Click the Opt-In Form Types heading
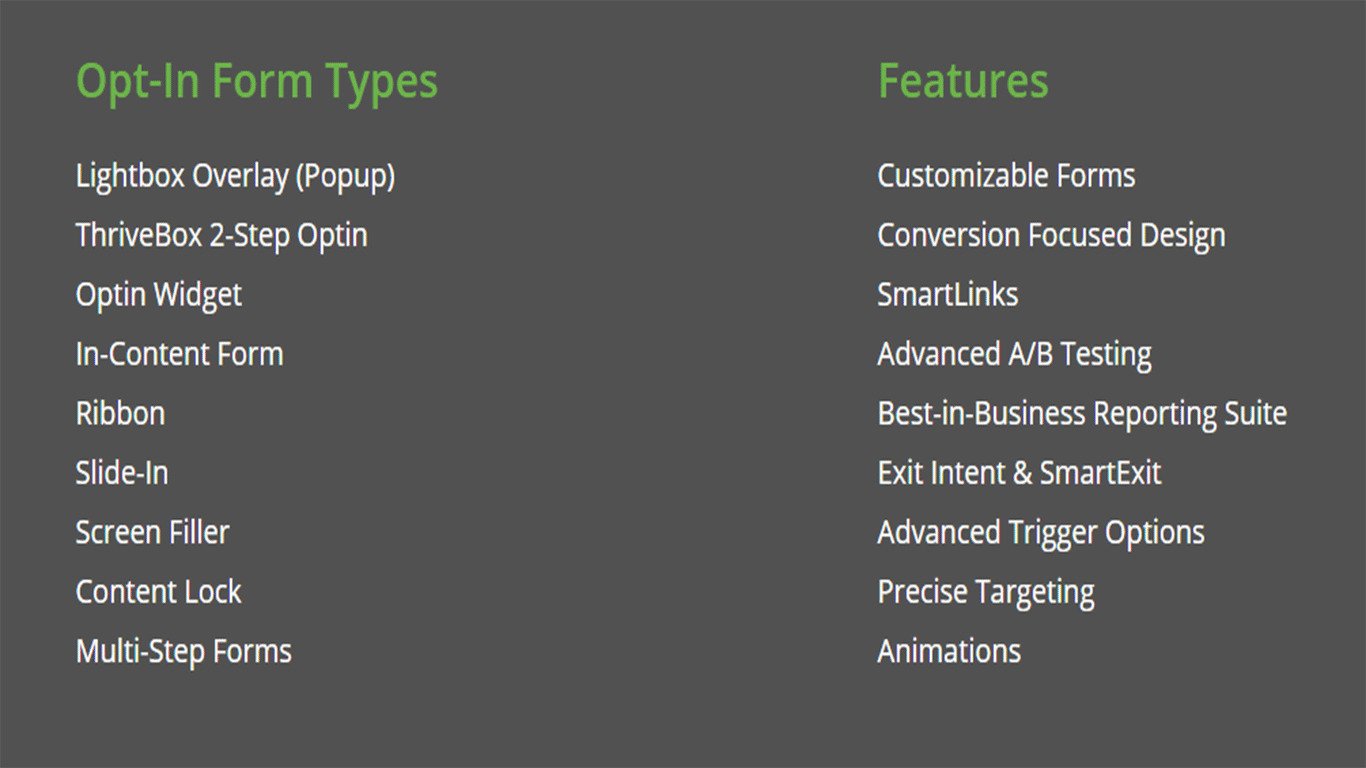 (x=257, y=82)
